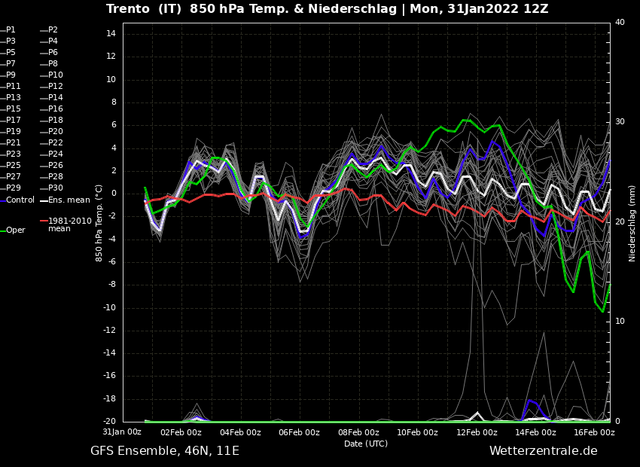Choose the P16 legend entry
Image resolution: width=640 pixels, height=467 pixels.
point(52,109)
